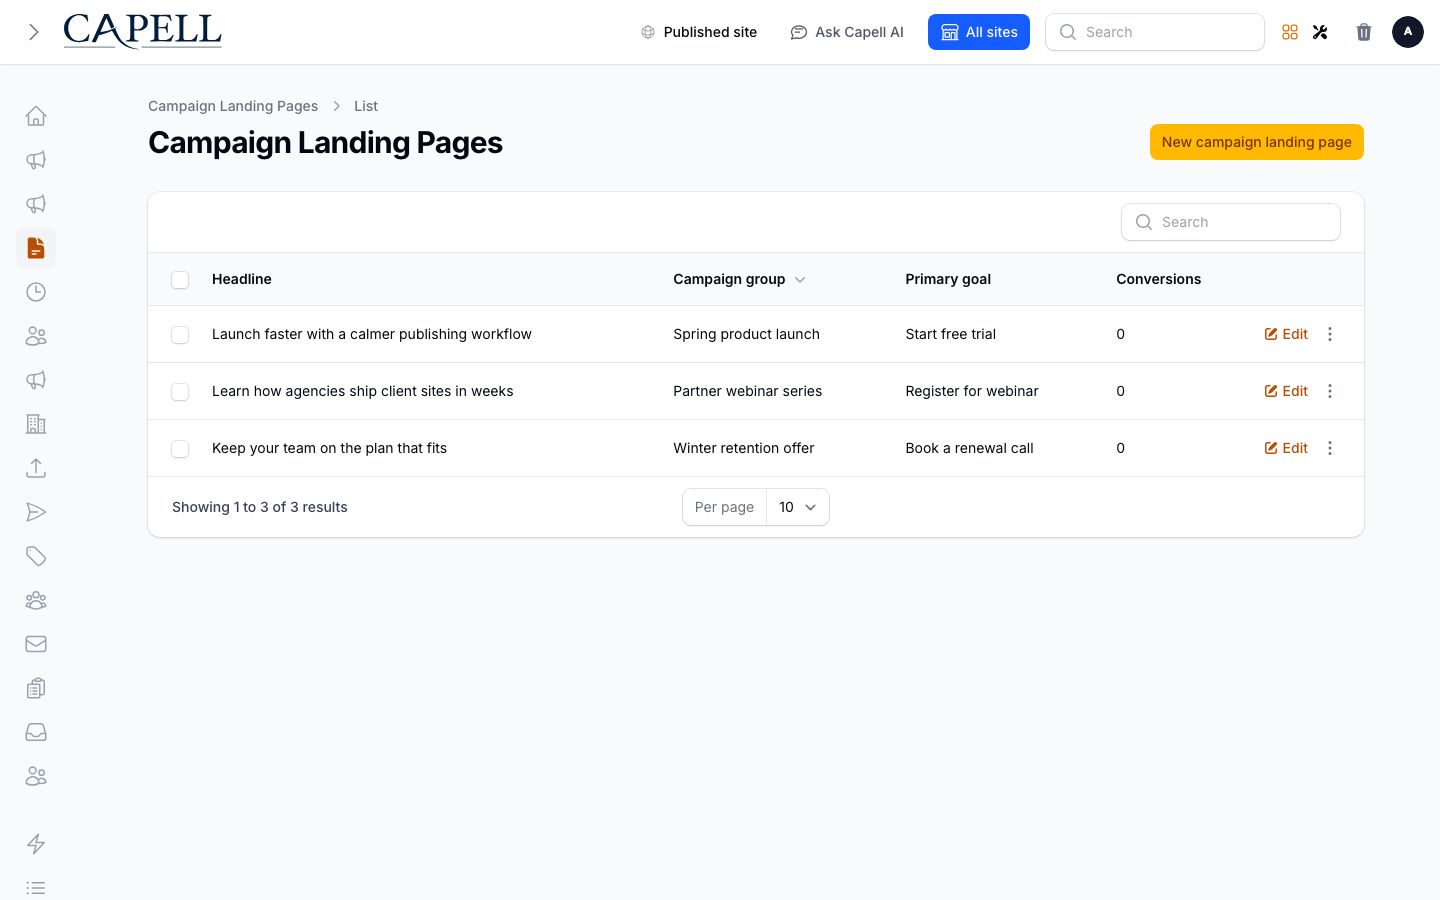Open row menu for Learn how agencies headline

(x=1330, y=391)
